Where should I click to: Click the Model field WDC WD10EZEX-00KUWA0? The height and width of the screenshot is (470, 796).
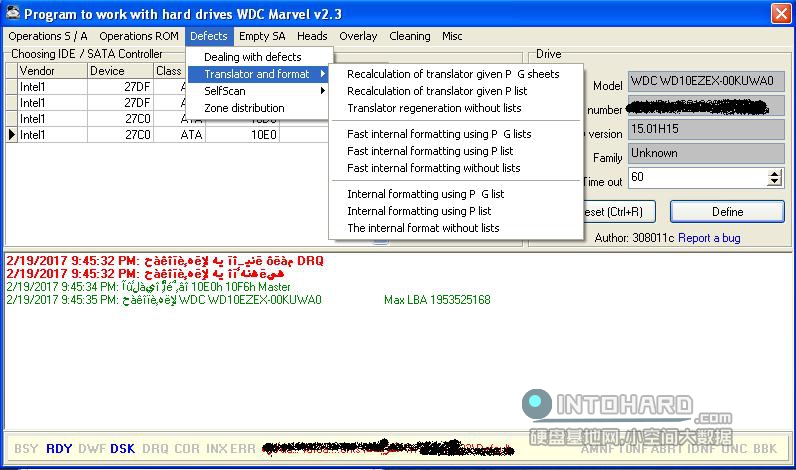[706, 81]
